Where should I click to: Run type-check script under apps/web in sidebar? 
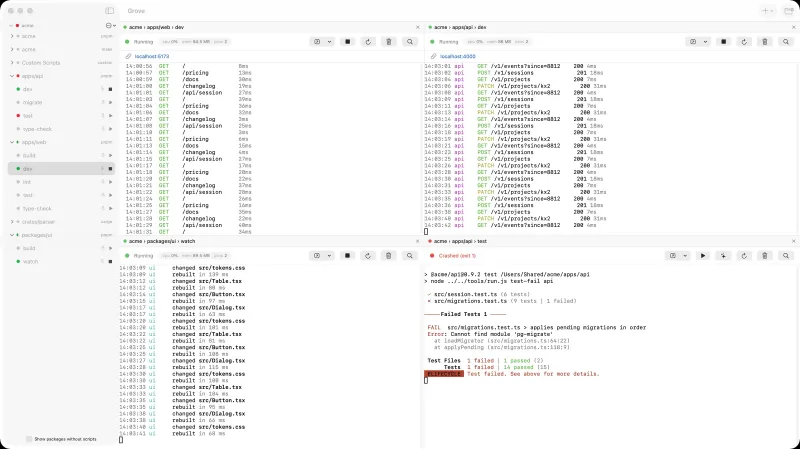pos(110,209)
